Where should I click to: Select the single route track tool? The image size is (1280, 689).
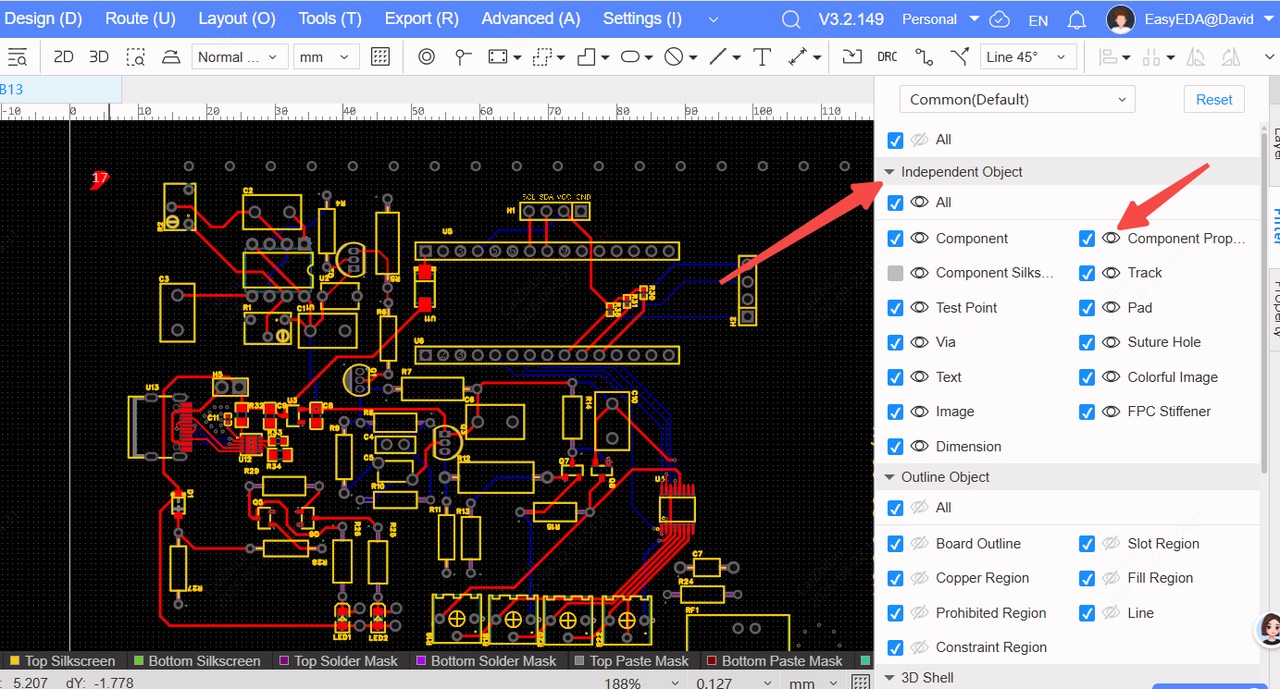(924, 57)
